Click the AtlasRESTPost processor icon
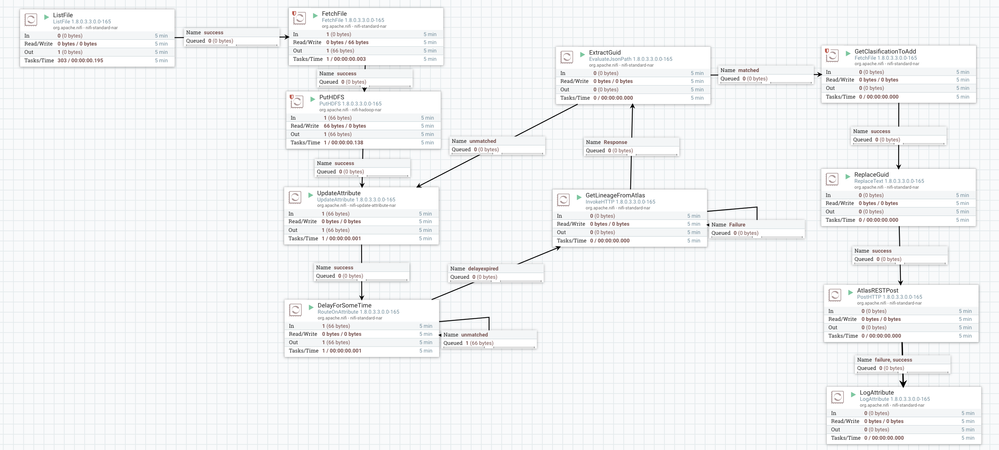 [x=835, y=295]
